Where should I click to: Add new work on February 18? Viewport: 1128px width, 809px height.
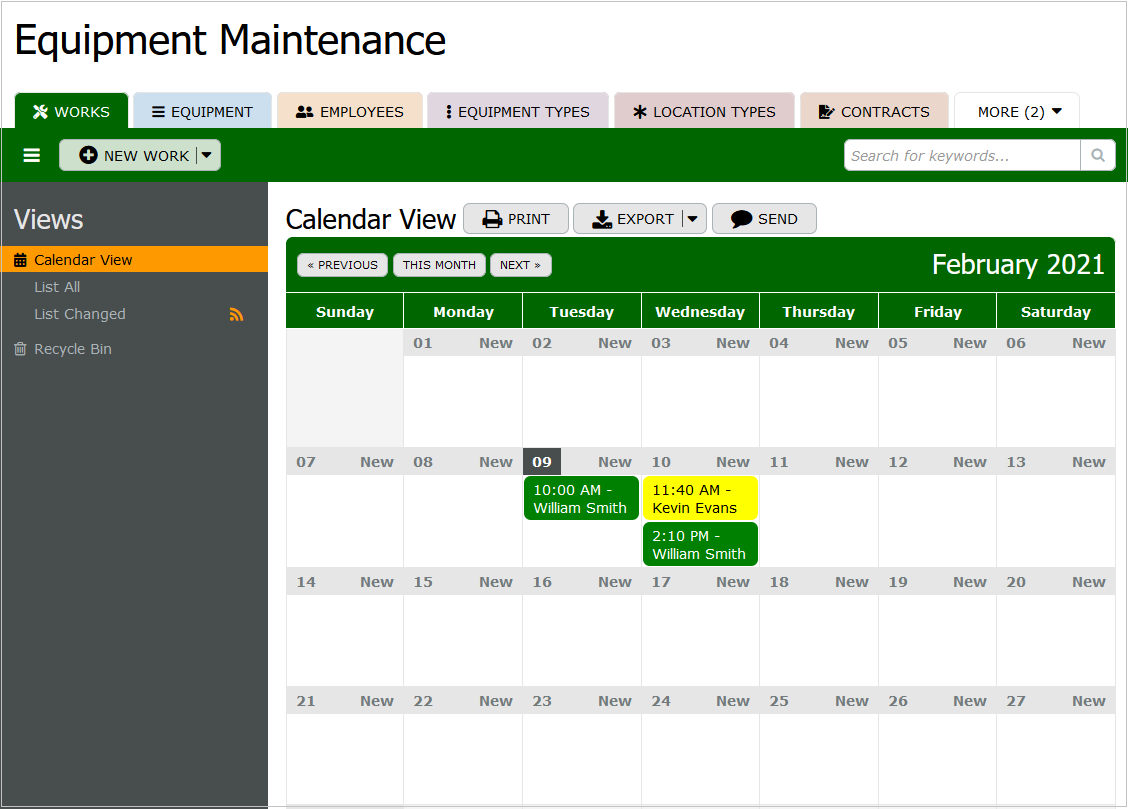(x=851, y=582)
